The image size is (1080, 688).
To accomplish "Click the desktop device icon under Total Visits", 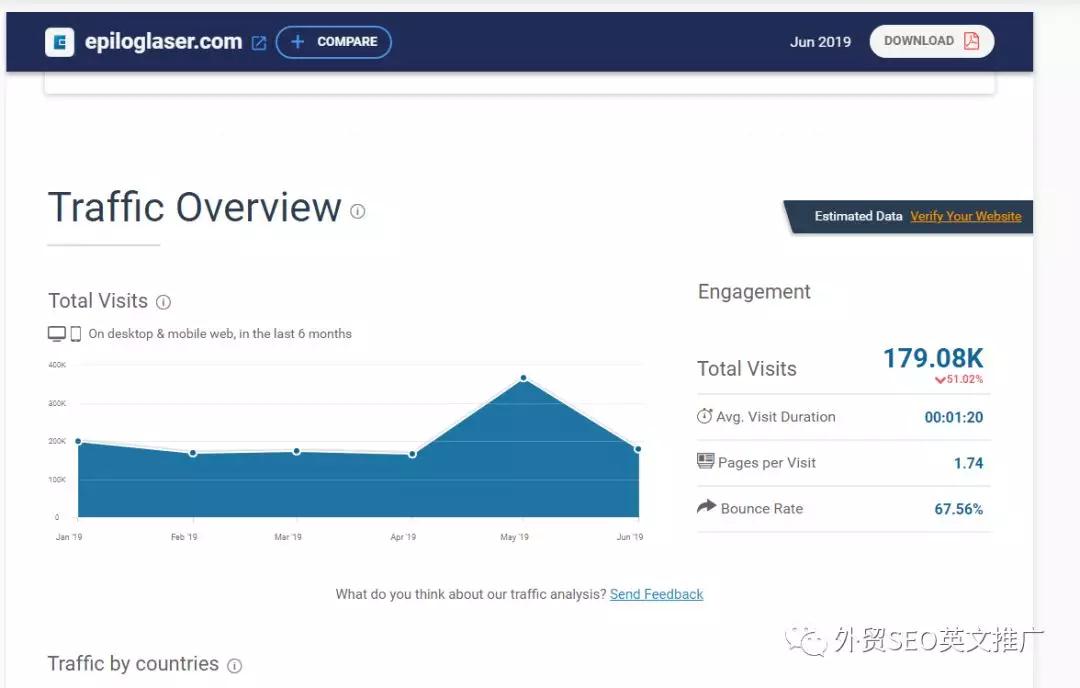I will tap(56, 332).
